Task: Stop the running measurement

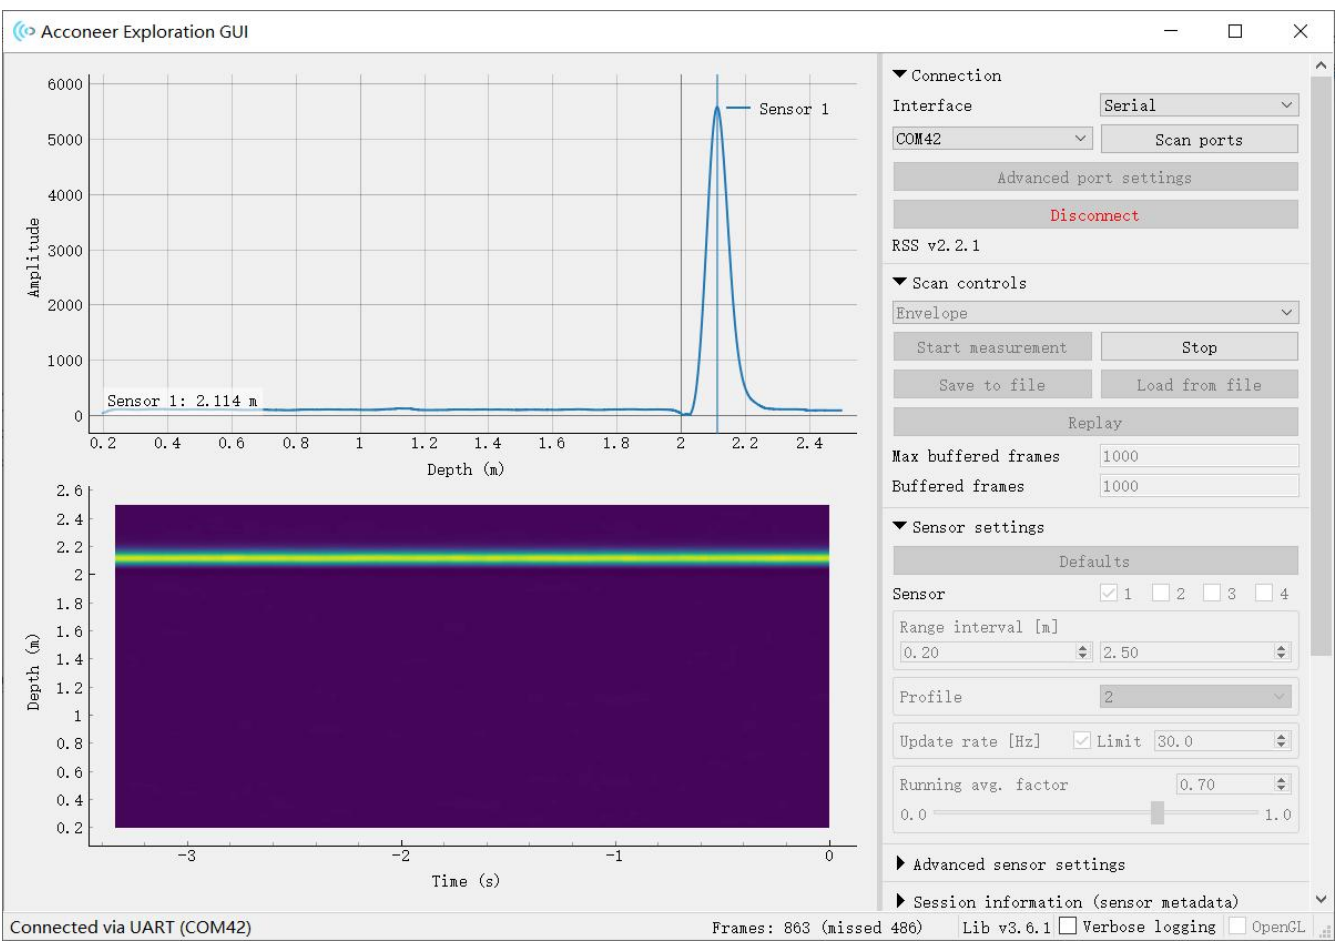Action: pos(1199,347)
